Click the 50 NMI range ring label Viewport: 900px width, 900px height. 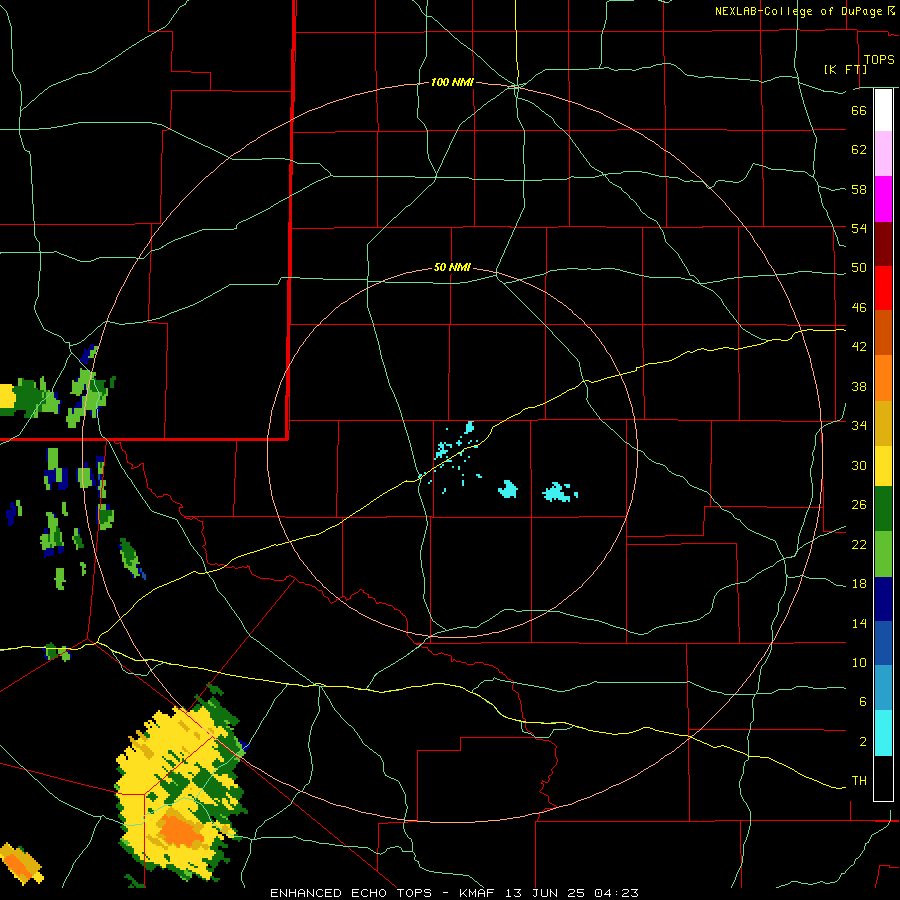(x=452, y=267)
